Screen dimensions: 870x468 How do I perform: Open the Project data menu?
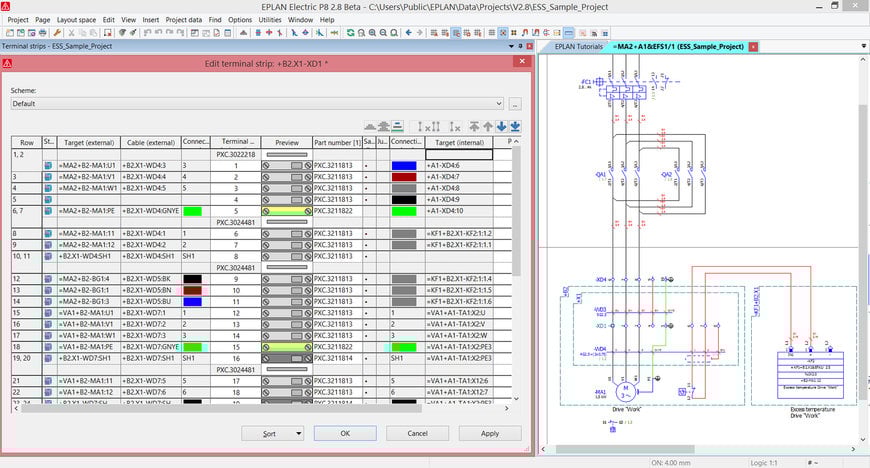[x=183, y=19]
